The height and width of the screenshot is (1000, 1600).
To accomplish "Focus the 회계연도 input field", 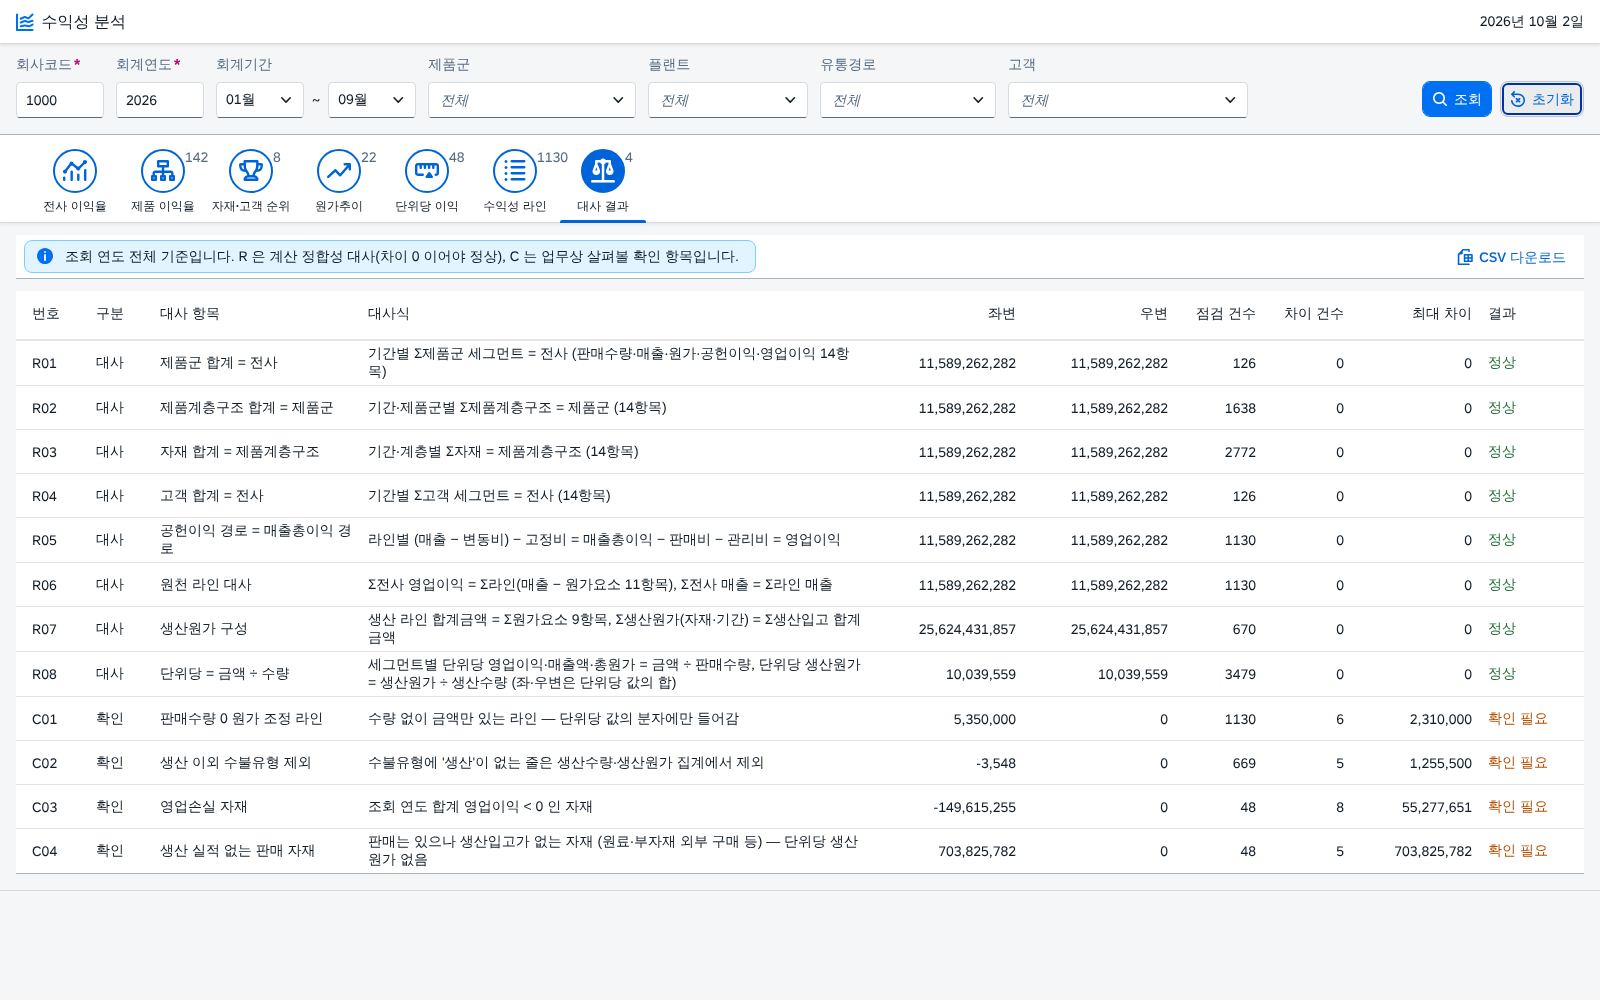I will [x=160, y=100].
